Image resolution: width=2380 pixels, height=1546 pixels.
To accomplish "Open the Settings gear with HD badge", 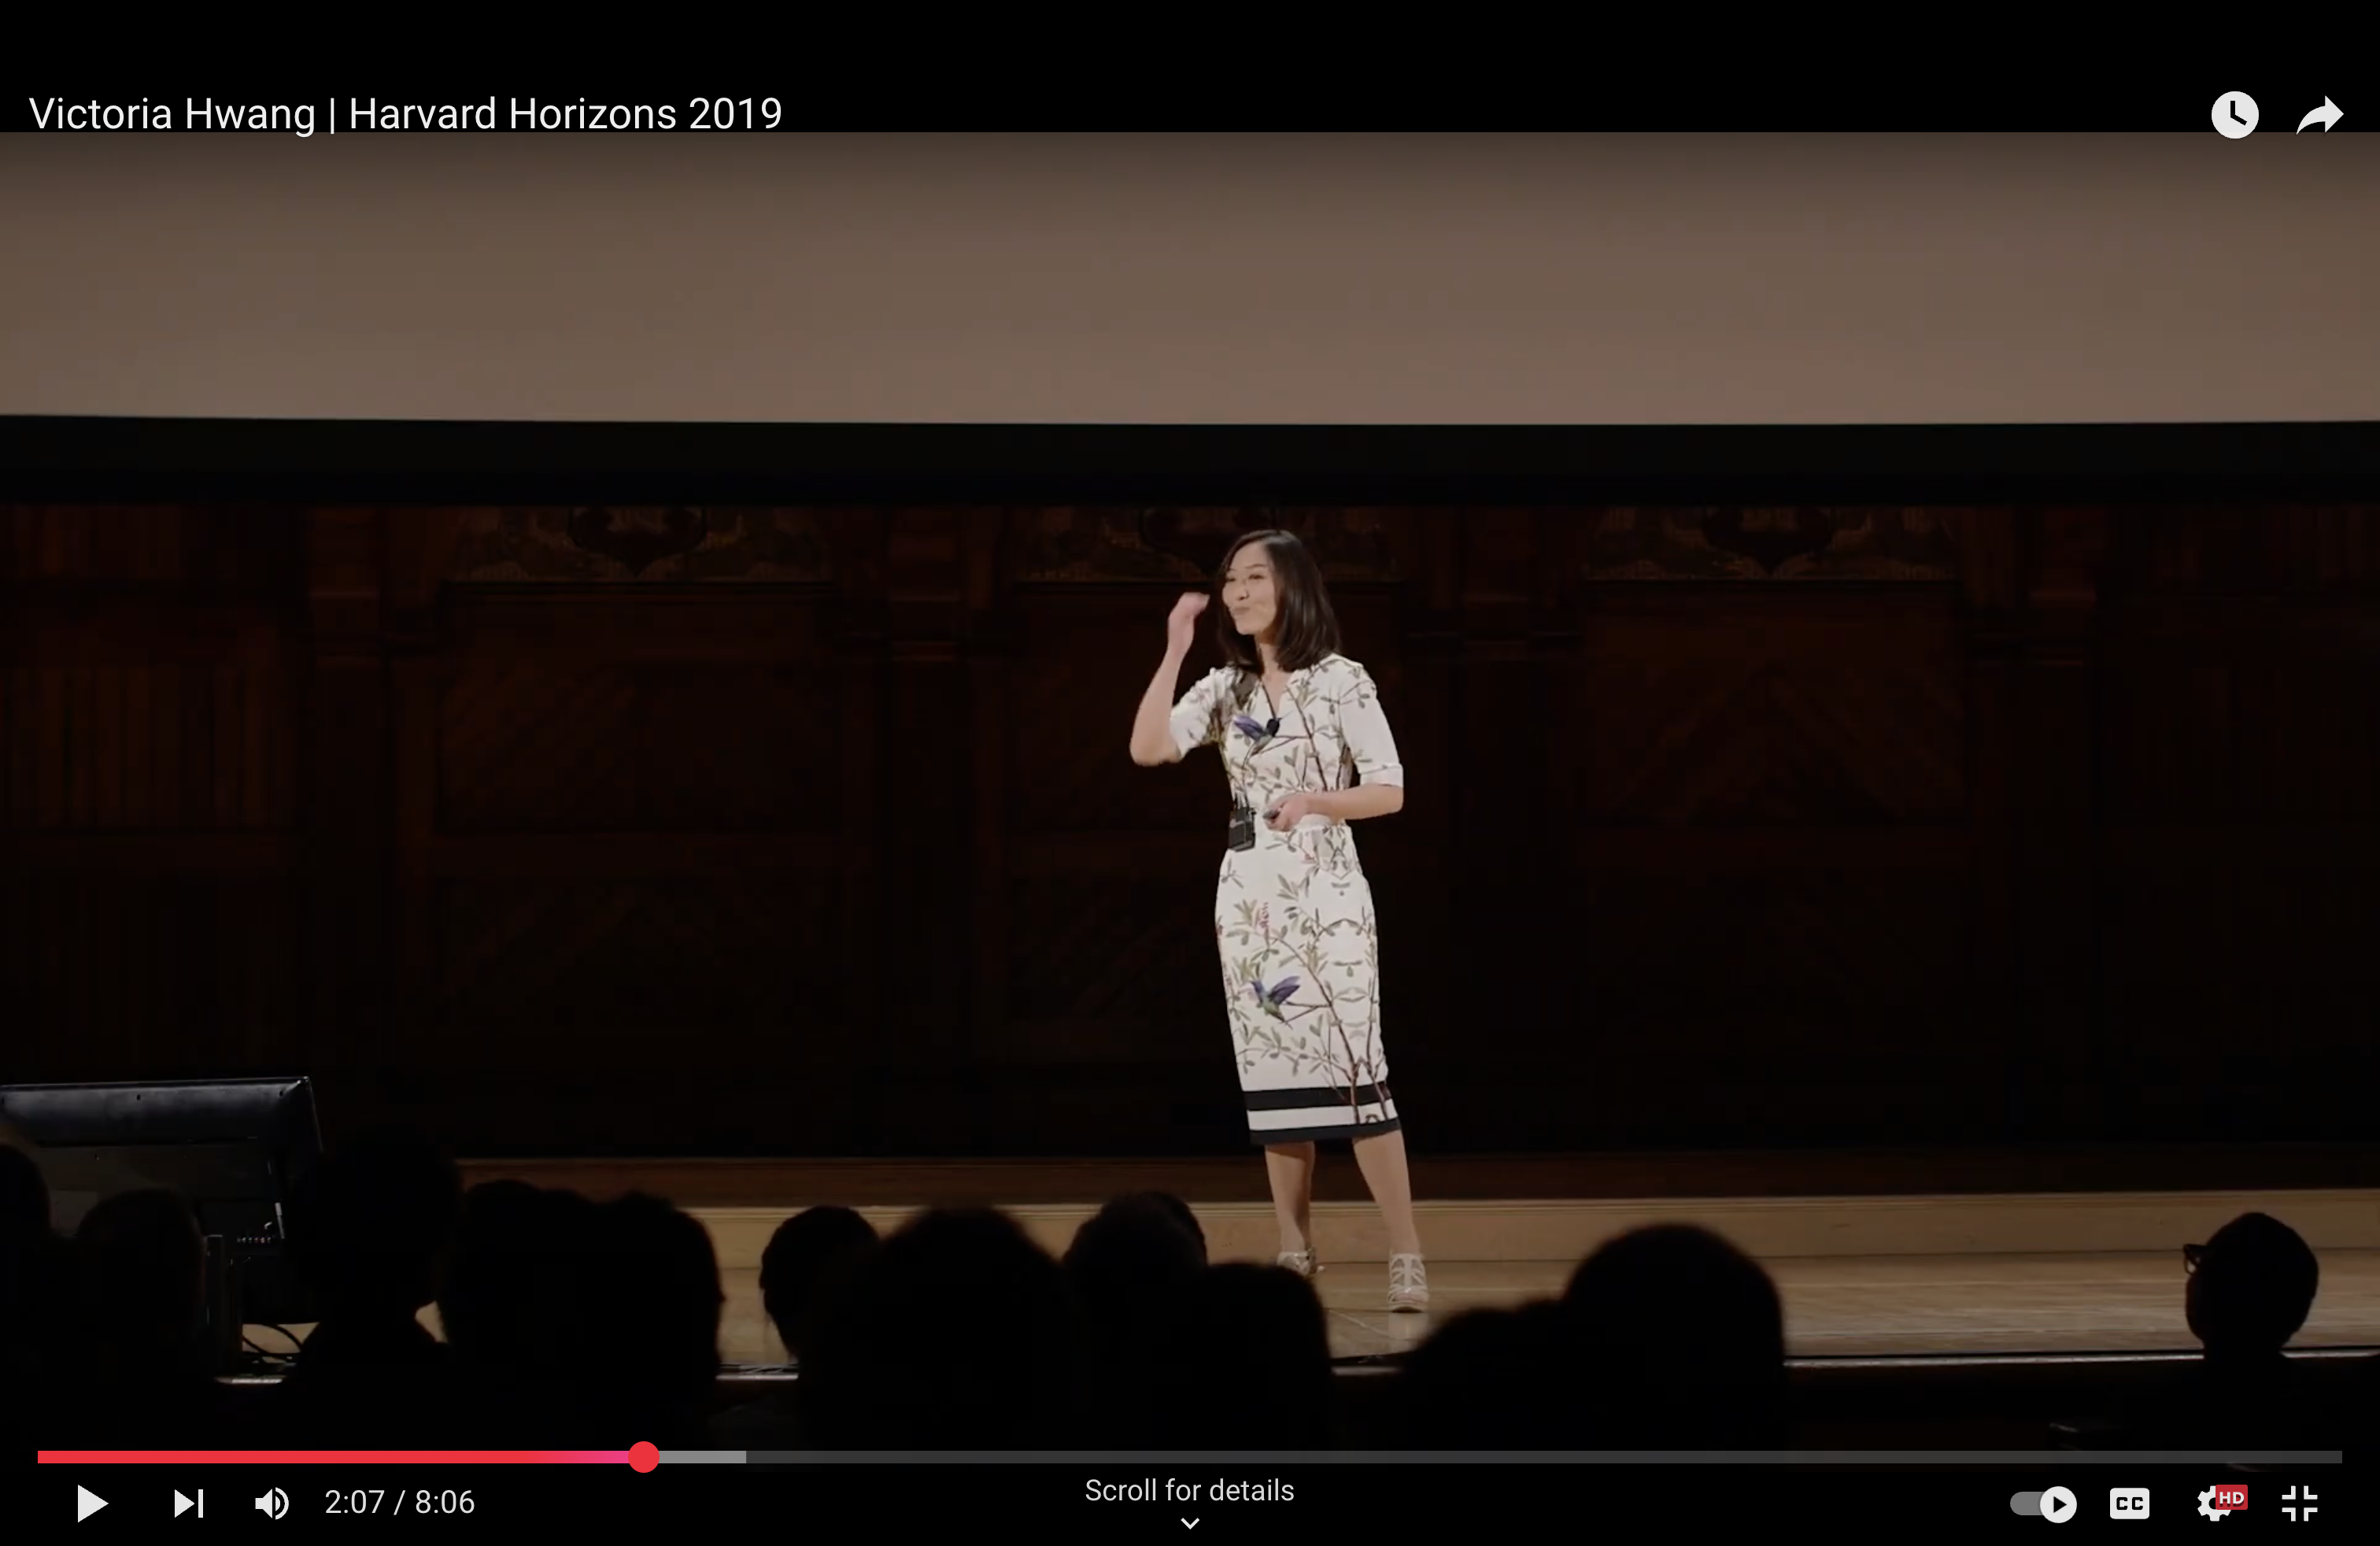I will 2217,1503.
